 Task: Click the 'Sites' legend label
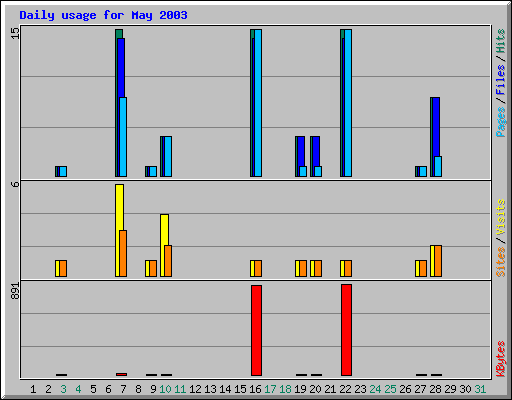(x=500, y=262)
